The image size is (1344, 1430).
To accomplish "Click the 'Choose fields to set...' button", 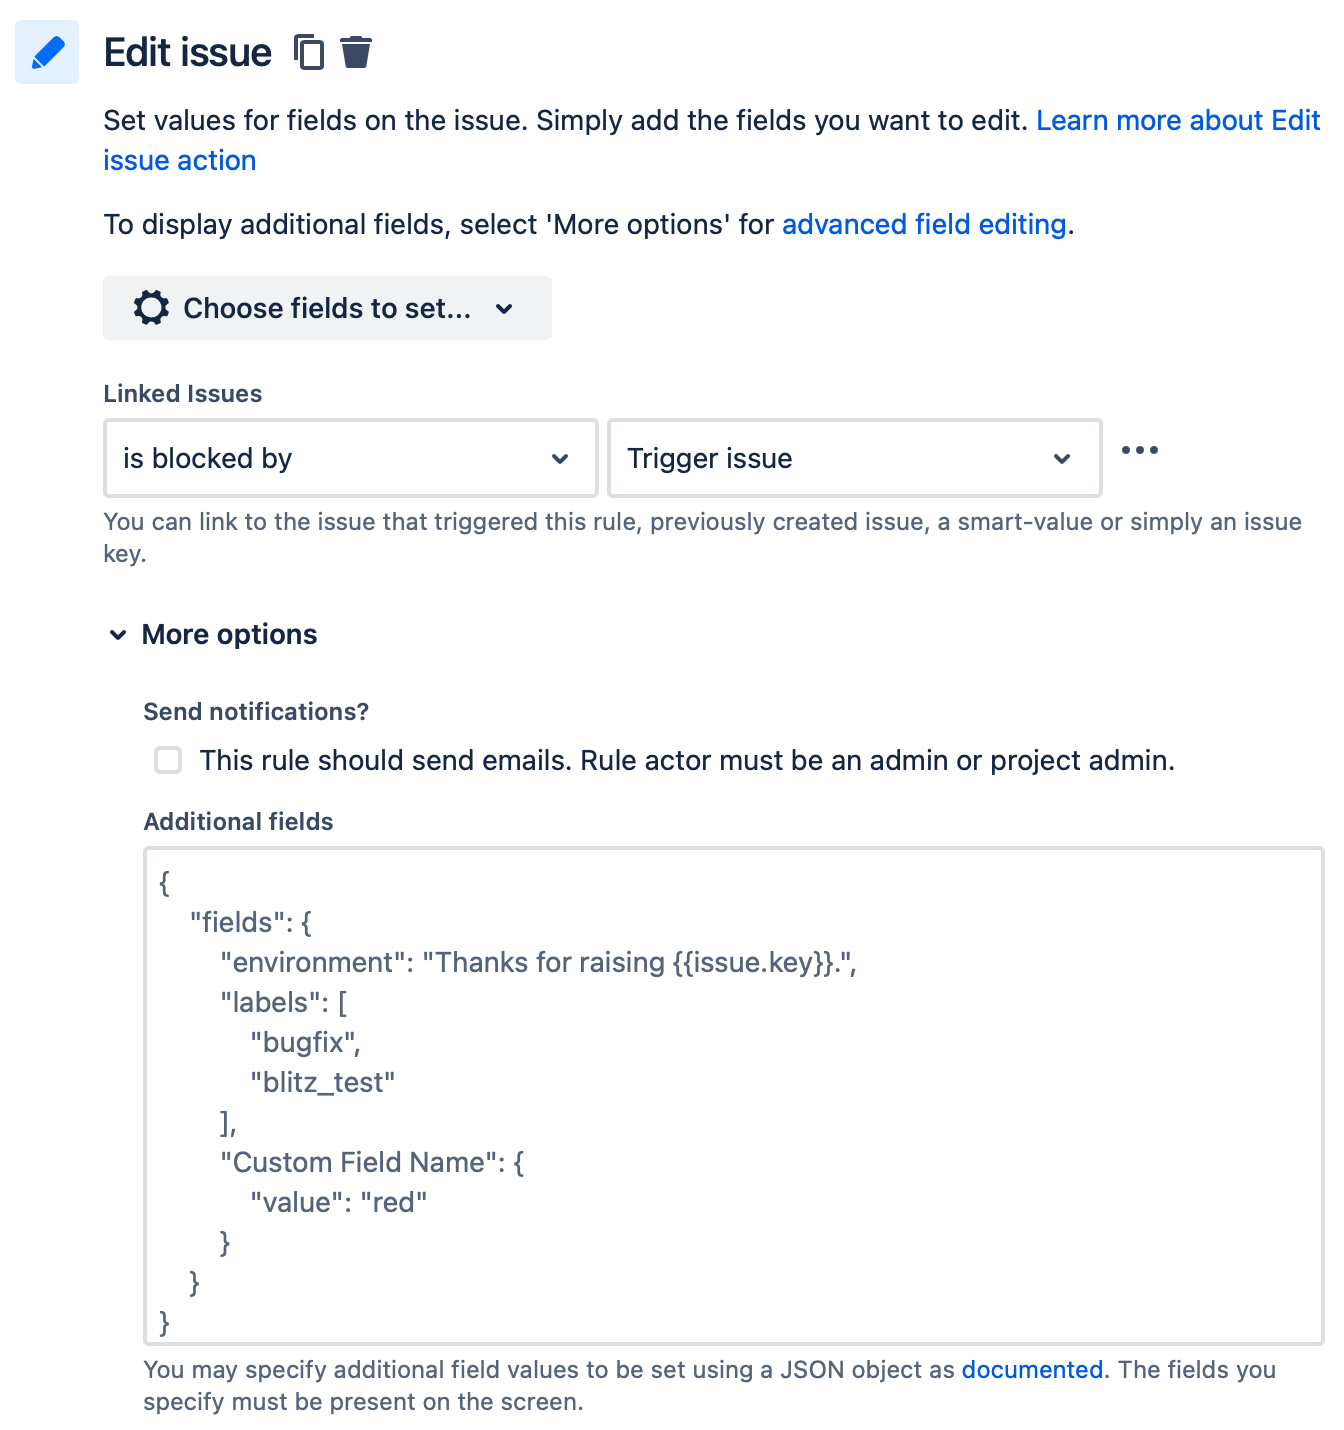I will [327, 308].
